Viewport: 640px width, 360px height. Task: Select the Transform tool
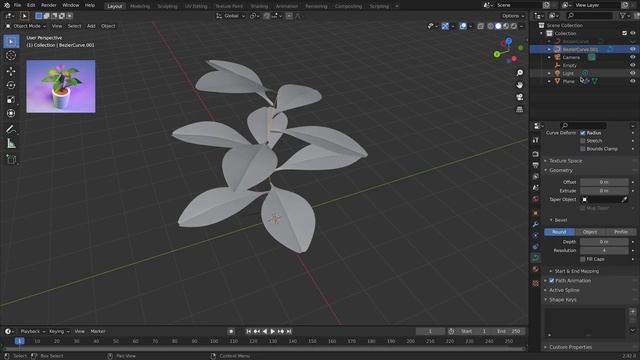(11, 113)
